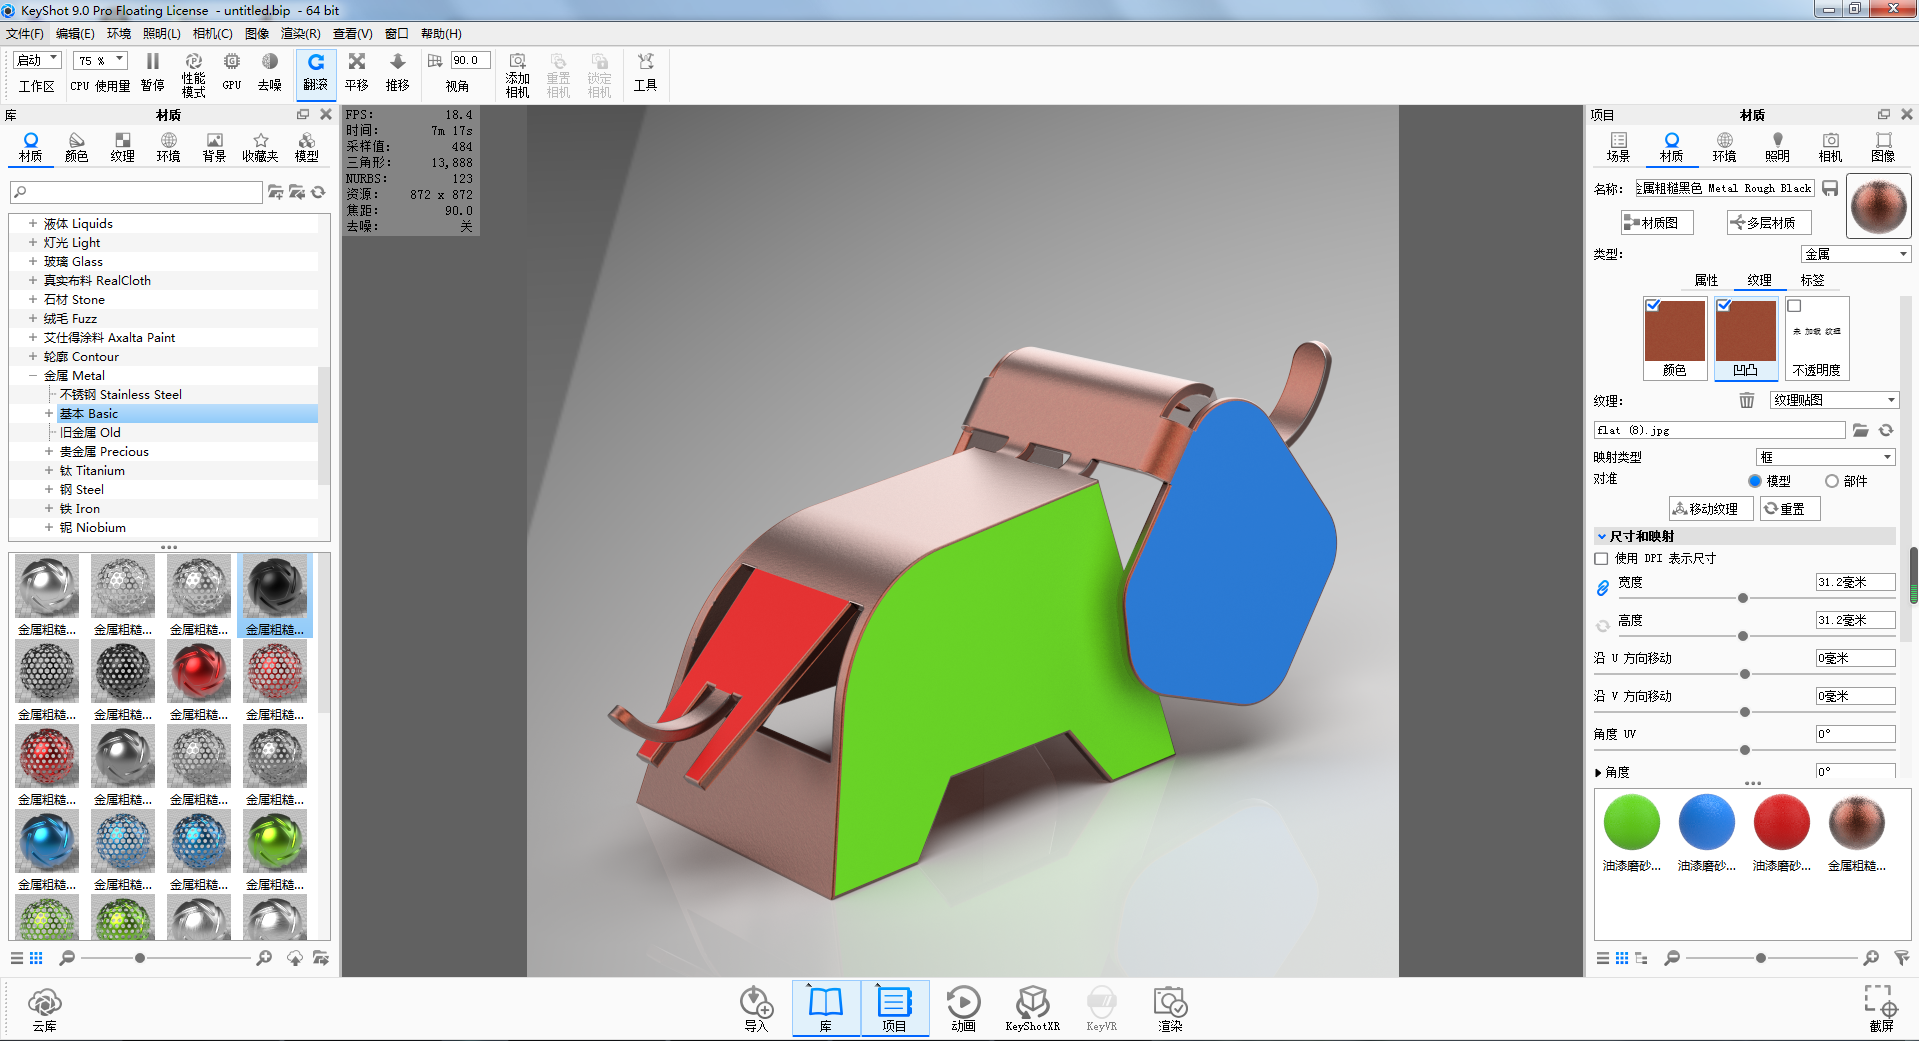Select the Model alignment radio button
This screenshot has width=1919, height=1041.
(1755, 481)
